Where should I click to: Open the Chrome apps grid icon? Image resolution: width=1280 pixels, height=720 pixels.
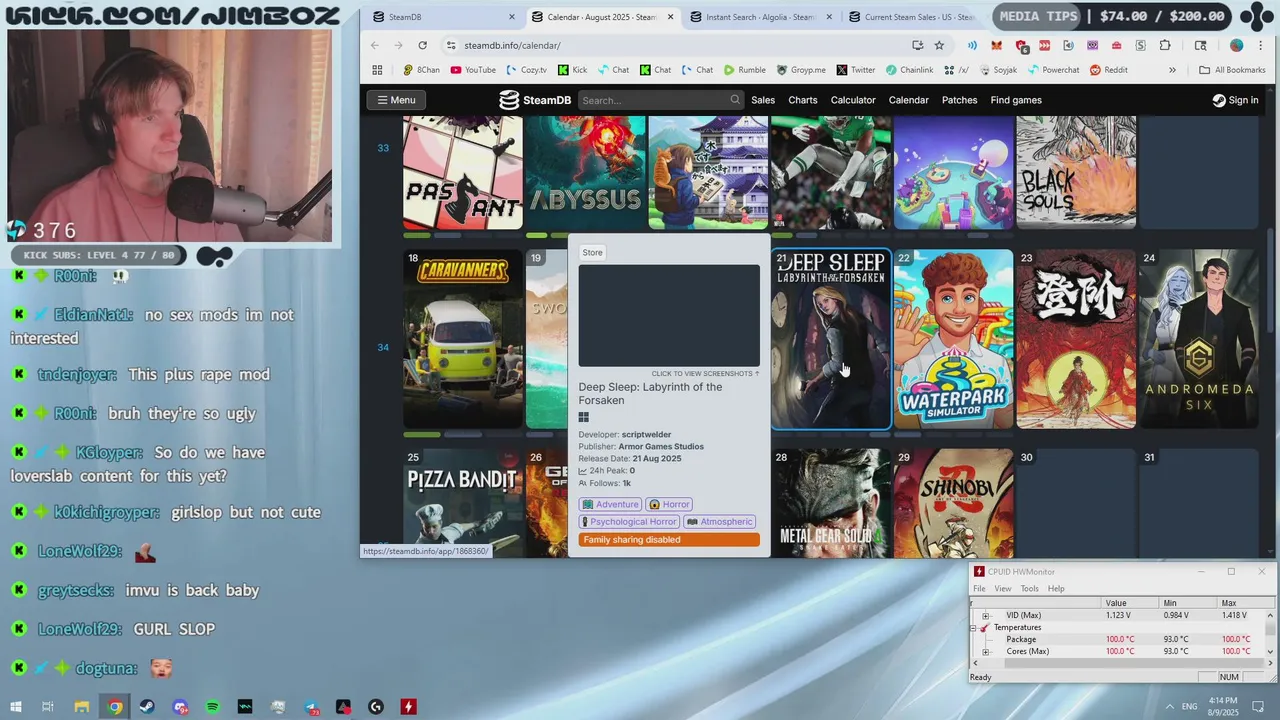[x=377, y=70]
